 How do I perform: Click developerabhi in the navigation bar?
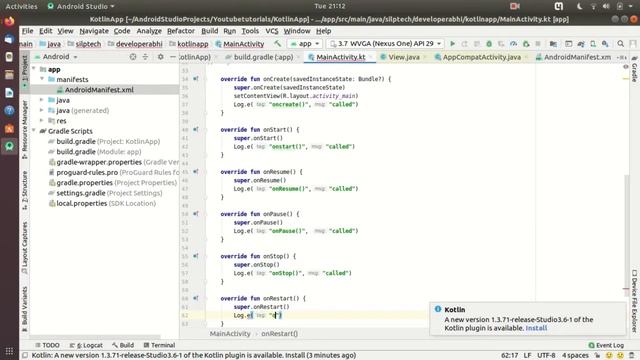click(x=139, y=44)
